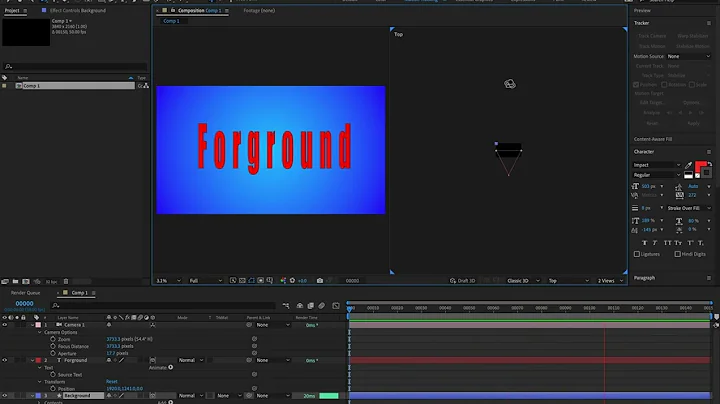Hide the Background layer
This screenshot has width=720, height=404.
[5, 396]
